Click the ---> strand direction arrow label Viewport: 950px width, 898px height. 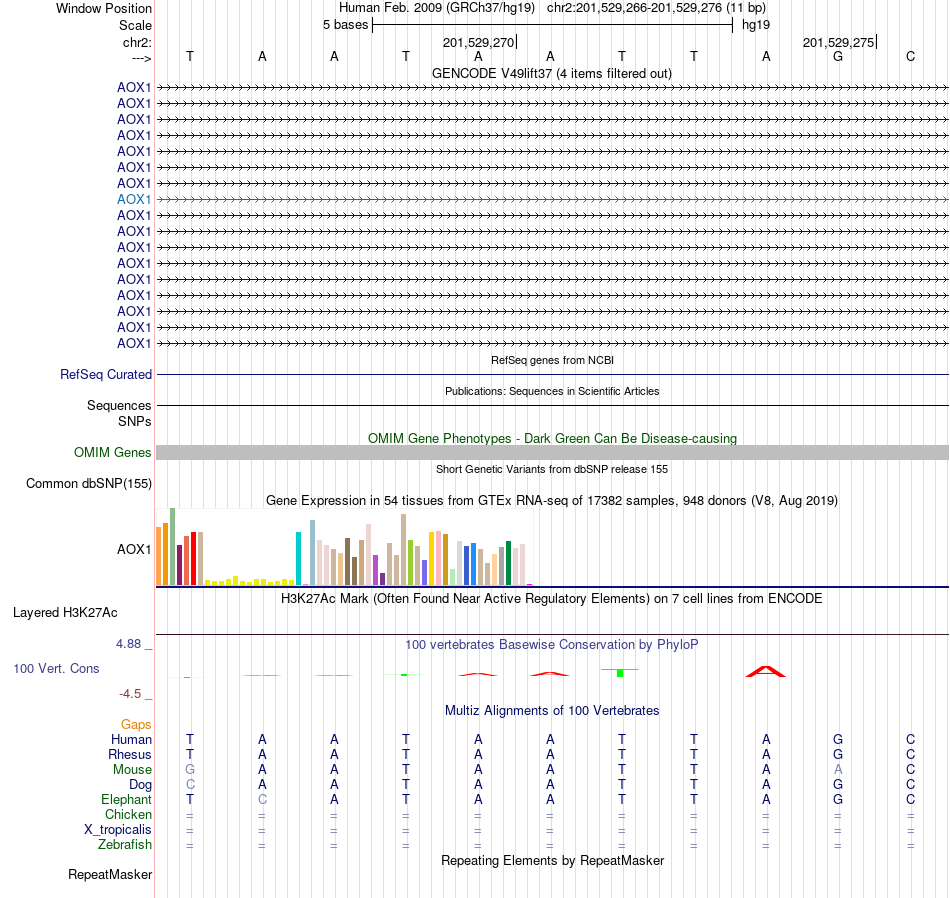(x=141, y=58)
